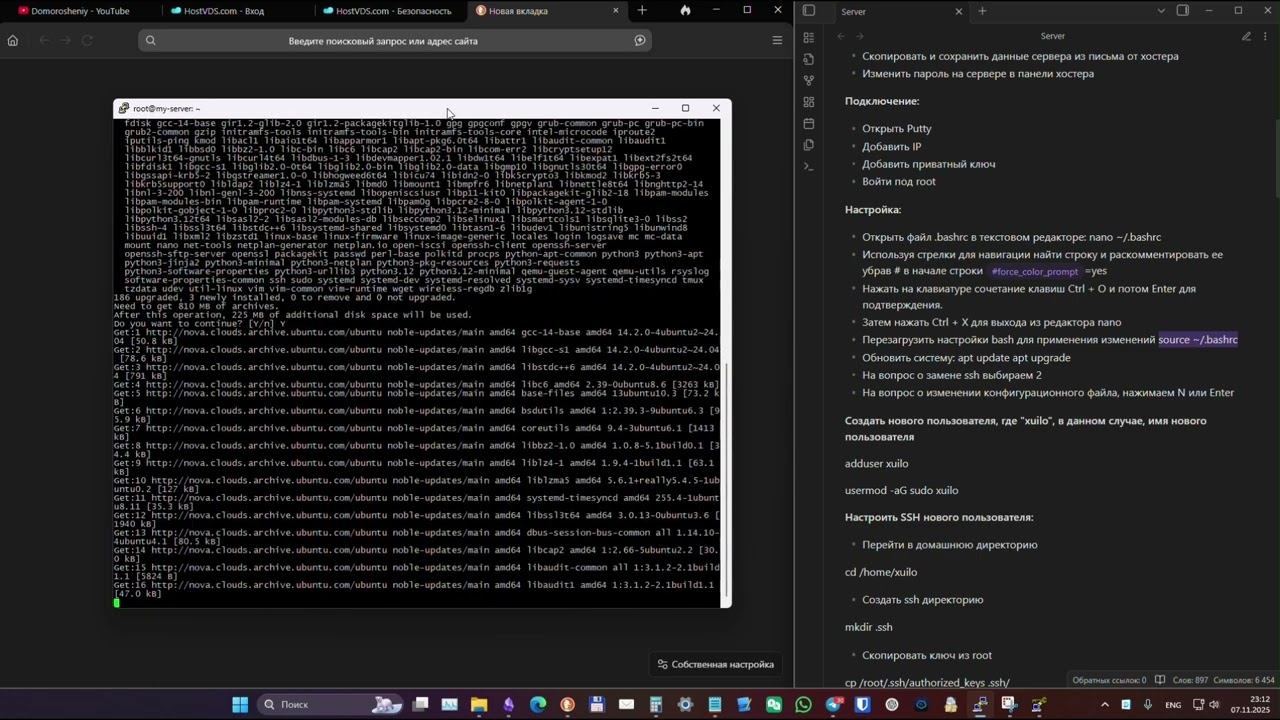The image size is (1280, 720).
Task: Open Windows Start menu
Action: pyautogui.click(x=240, y=705)
